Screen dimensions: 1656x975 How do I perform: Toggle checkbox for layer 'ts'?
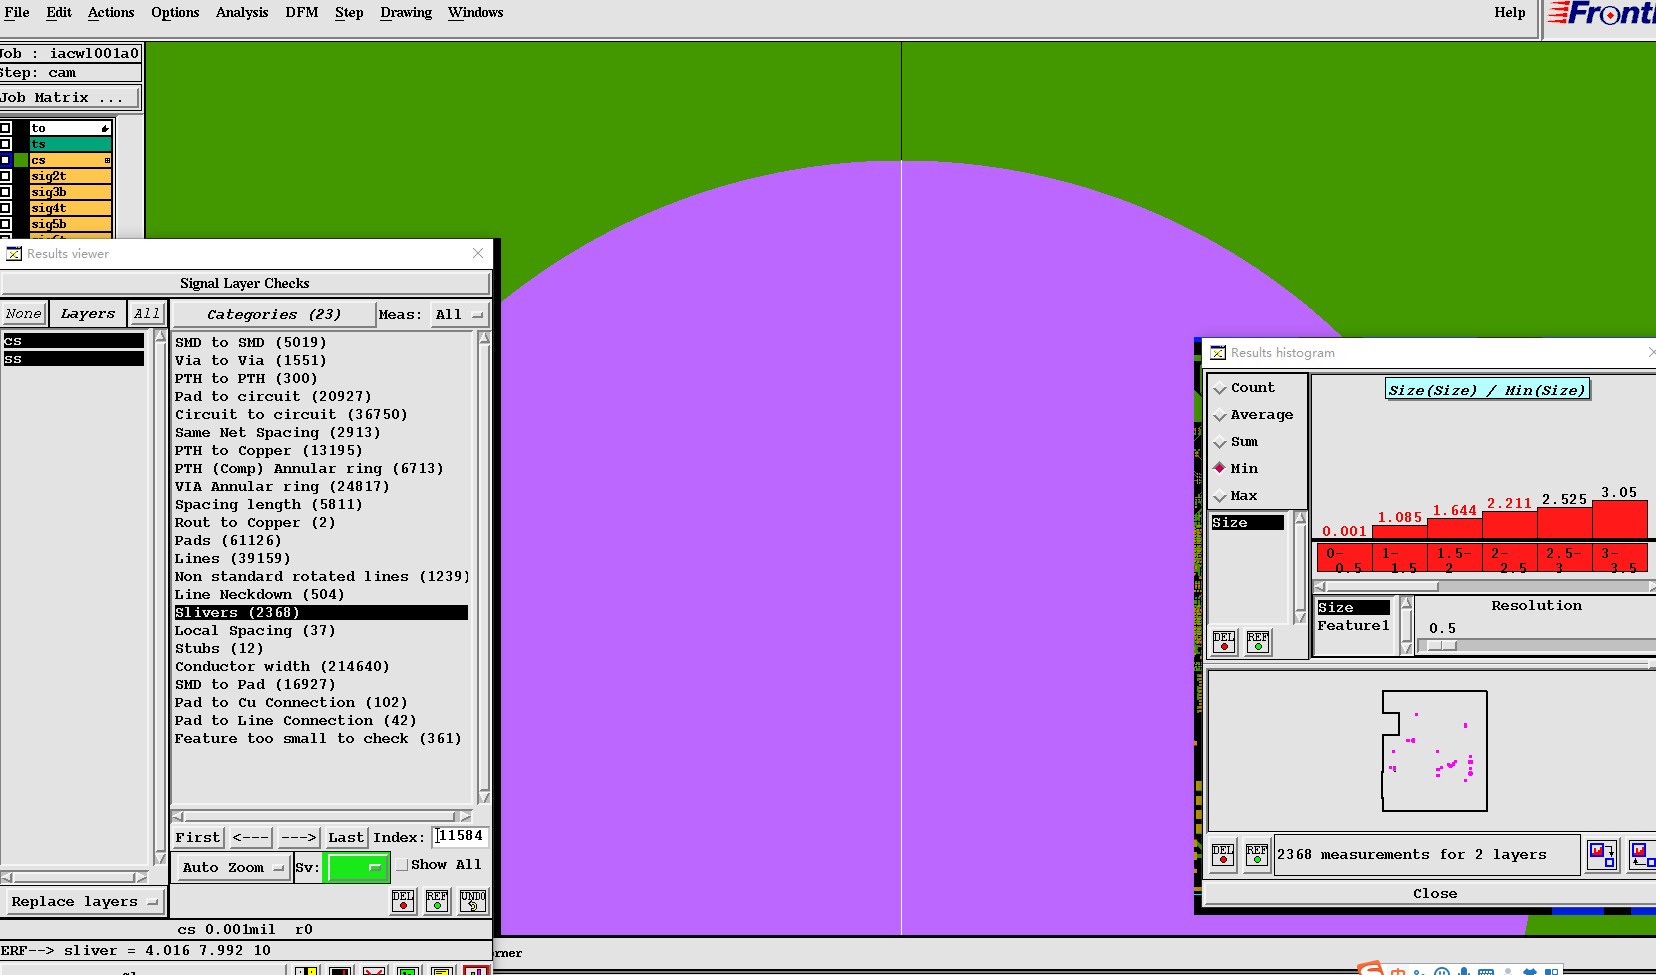[x=5, y=144]
